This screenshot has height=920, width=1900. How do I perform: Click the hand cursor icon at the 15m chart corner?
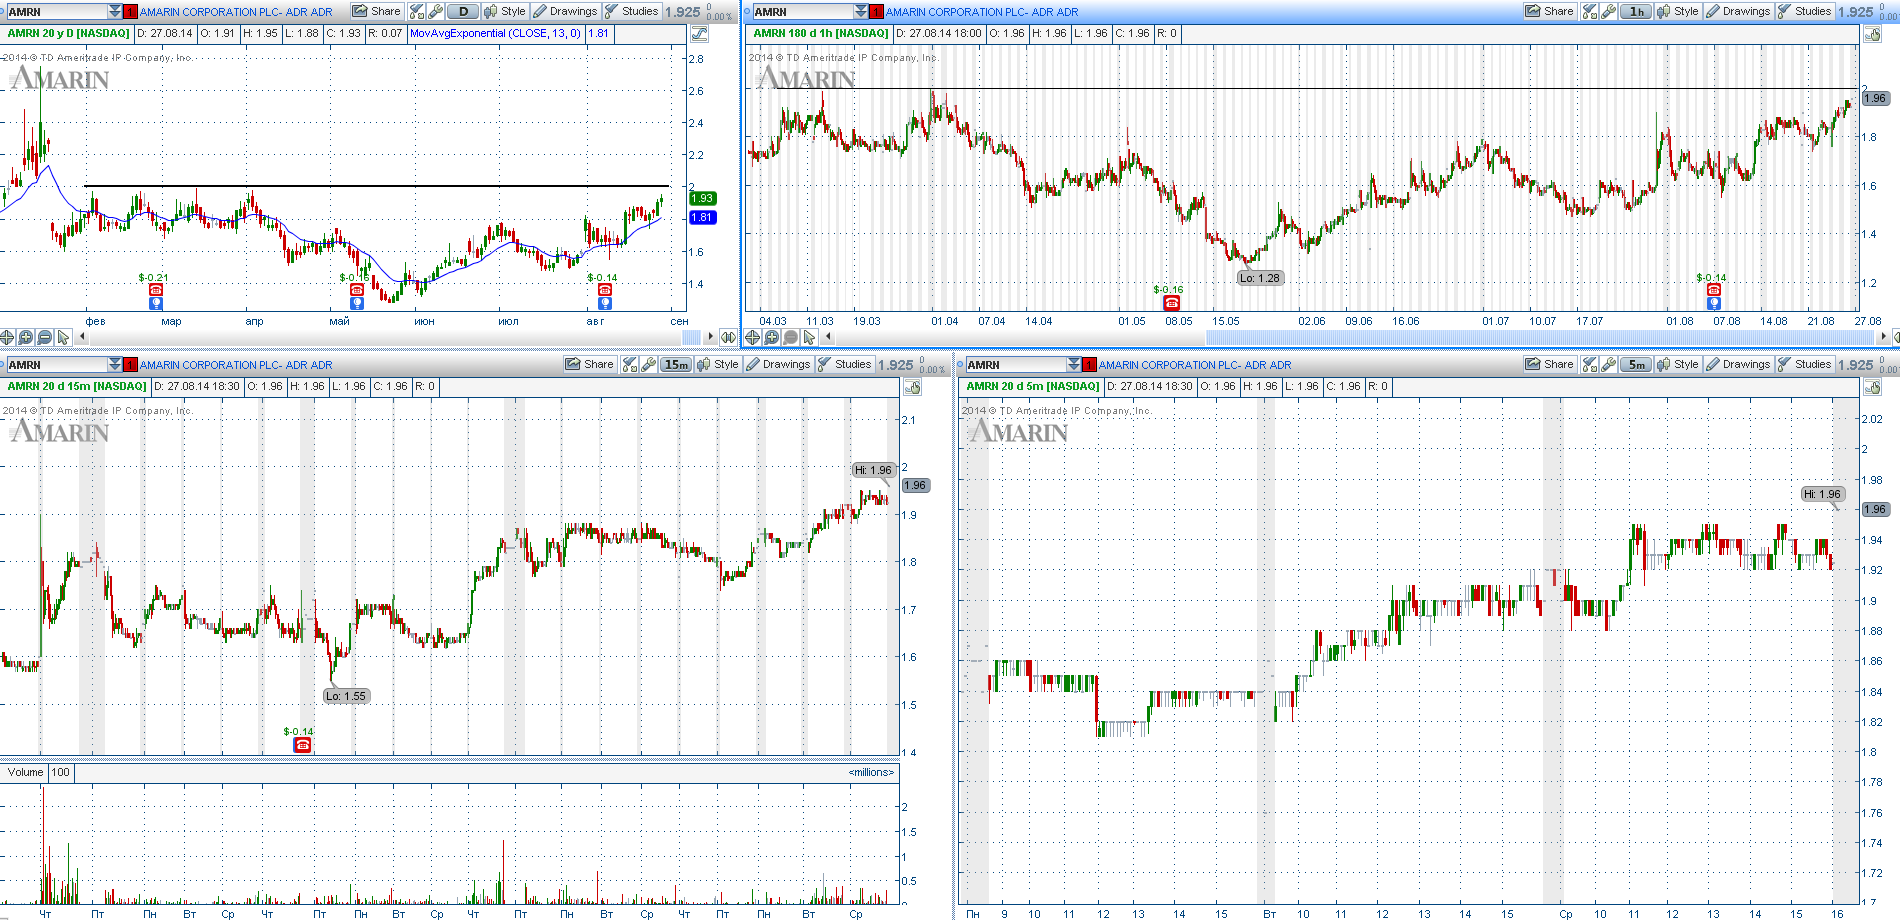(913, 386)
